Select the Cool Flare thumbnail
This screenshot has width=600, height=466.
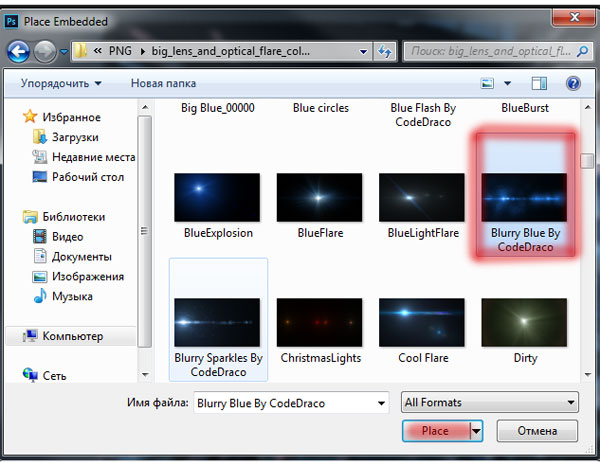point(422,323)
